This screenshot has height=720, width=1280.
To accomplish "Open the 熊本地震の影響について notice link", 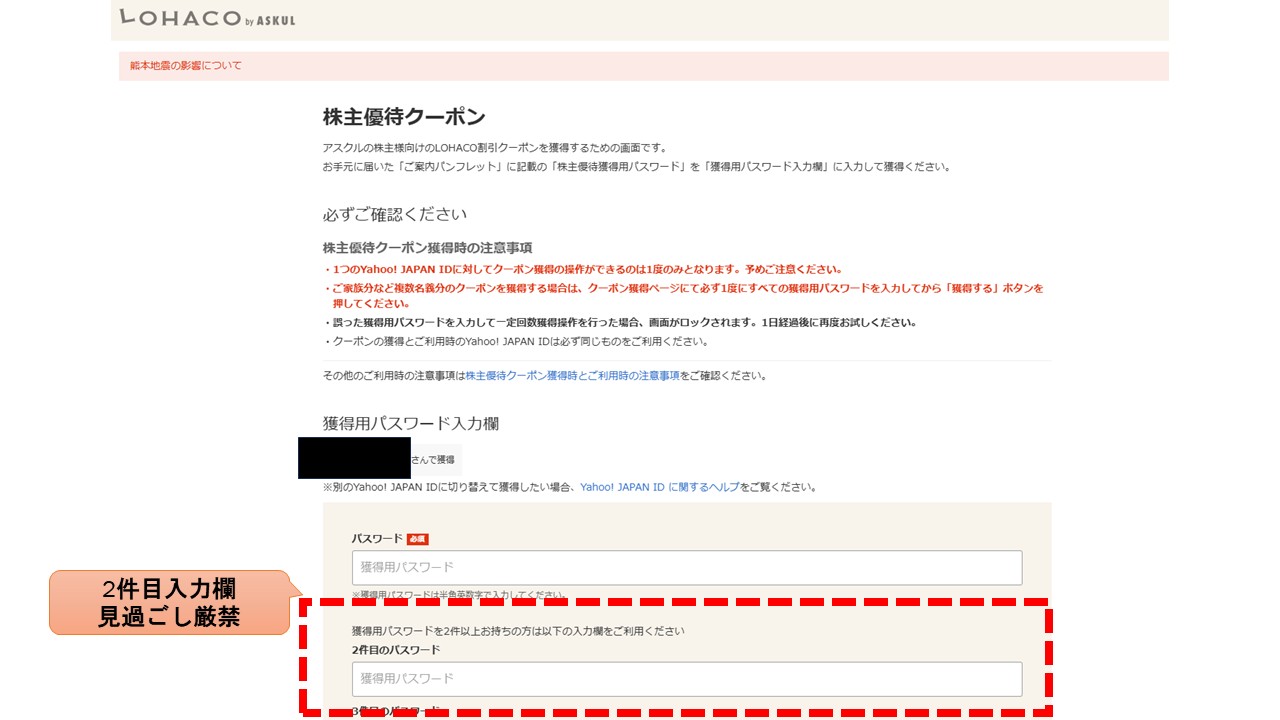I will pos(186,66).
